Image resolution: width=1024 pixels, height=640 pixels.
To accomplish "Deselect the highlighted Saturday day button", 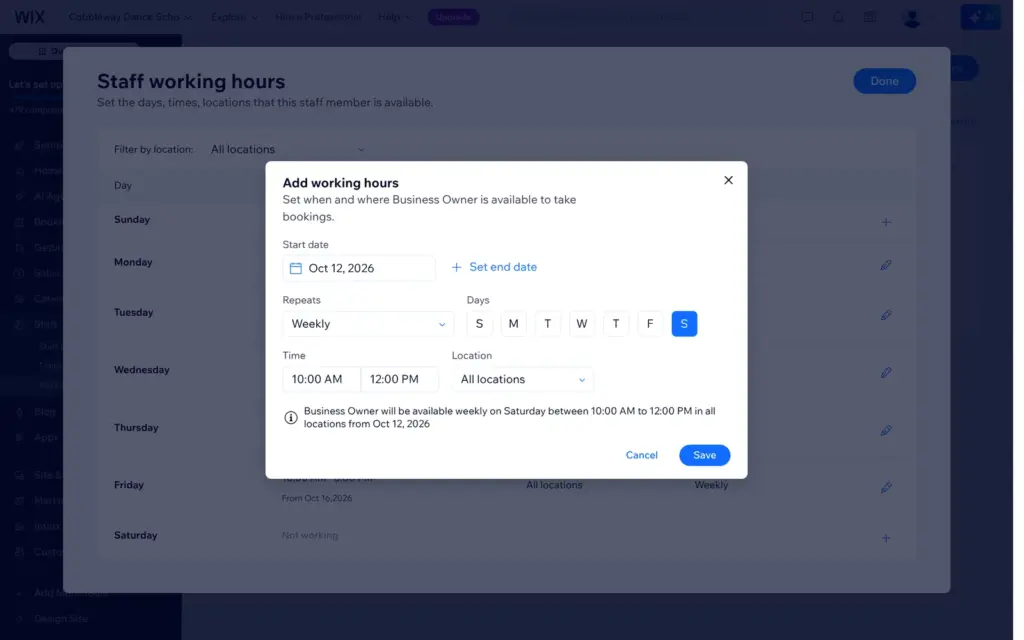I will [x=684, y=324].
